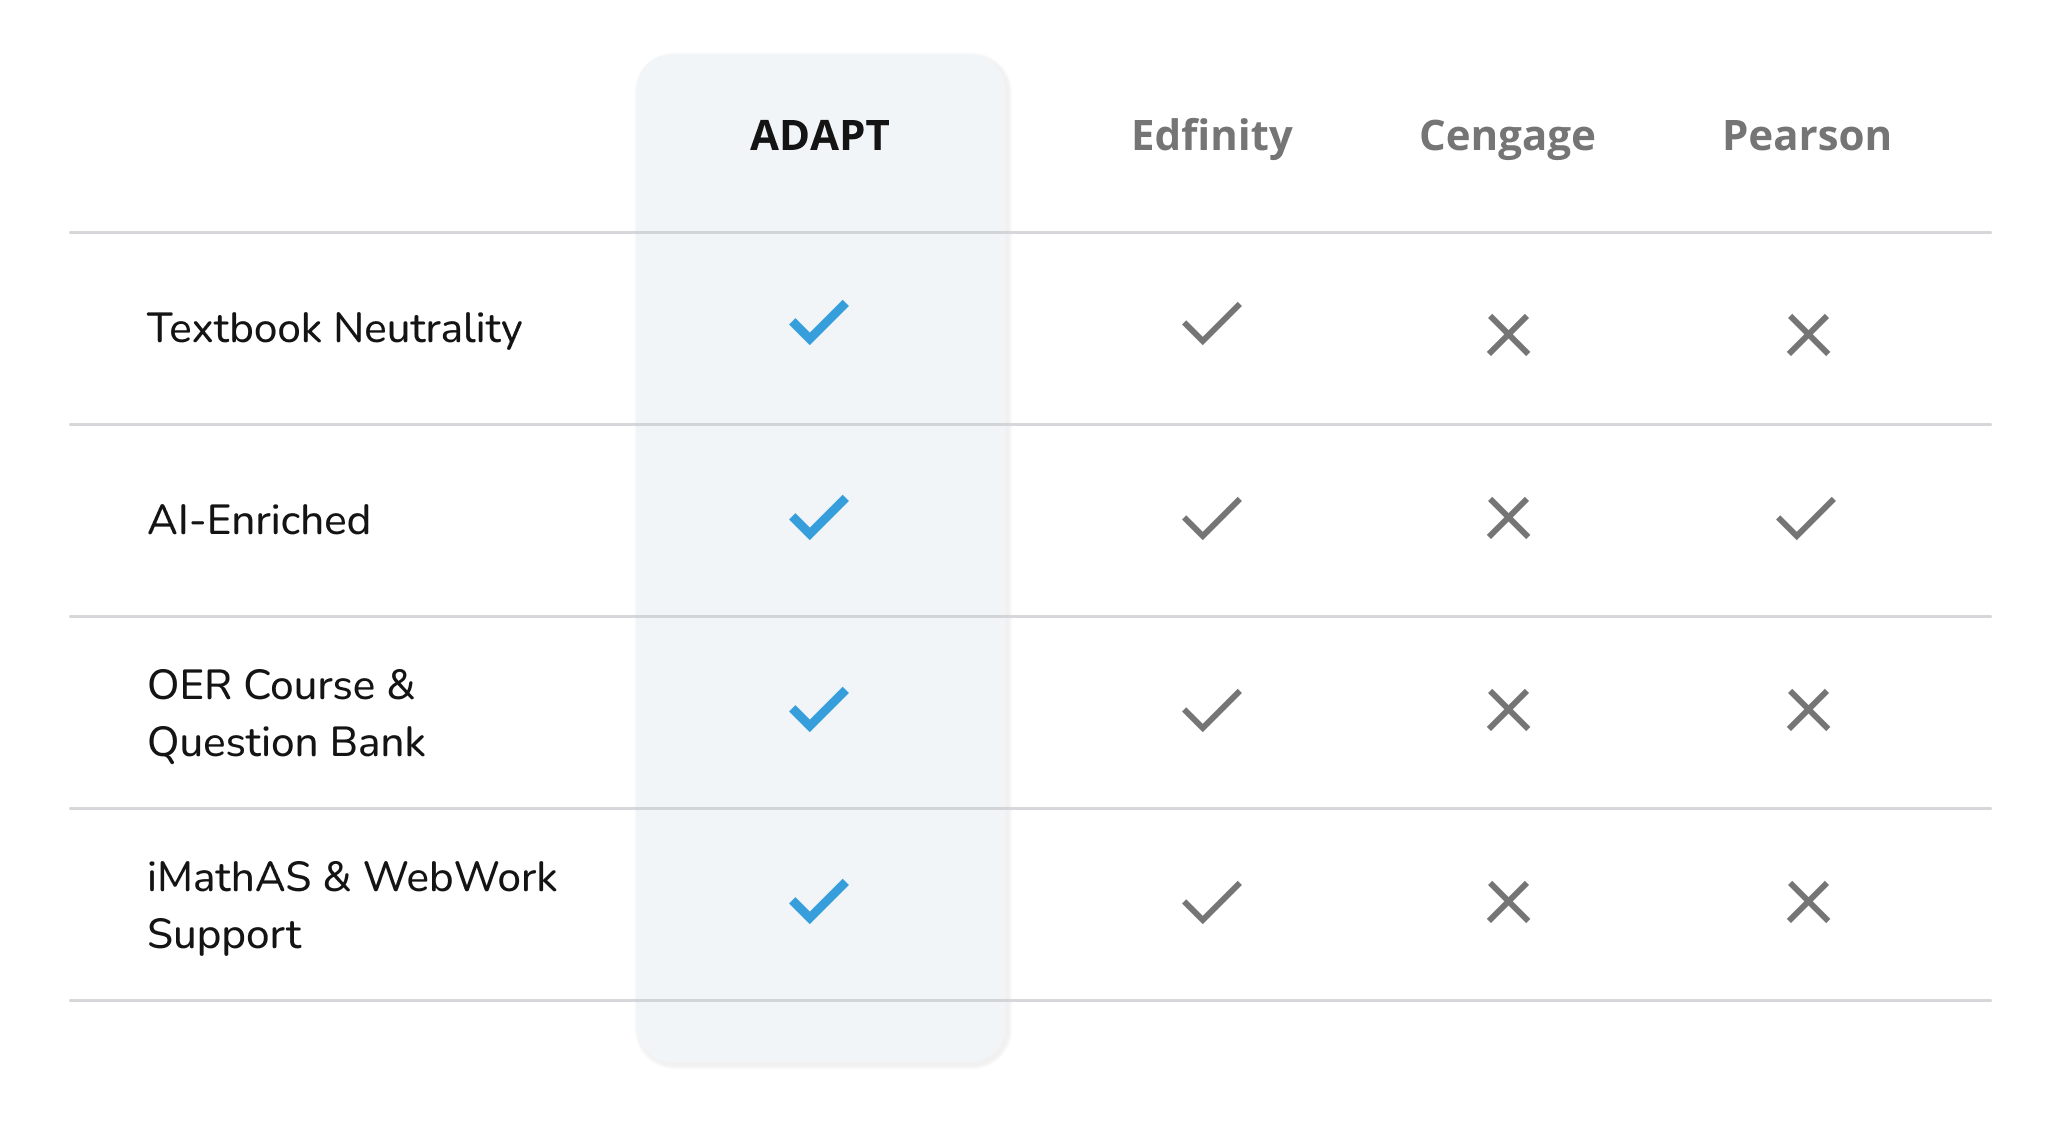Click Edfinity's checkmark for iMathAS & WebWork Support
Viewport: 2061px width, 1134px height.
pos(1212,902)
